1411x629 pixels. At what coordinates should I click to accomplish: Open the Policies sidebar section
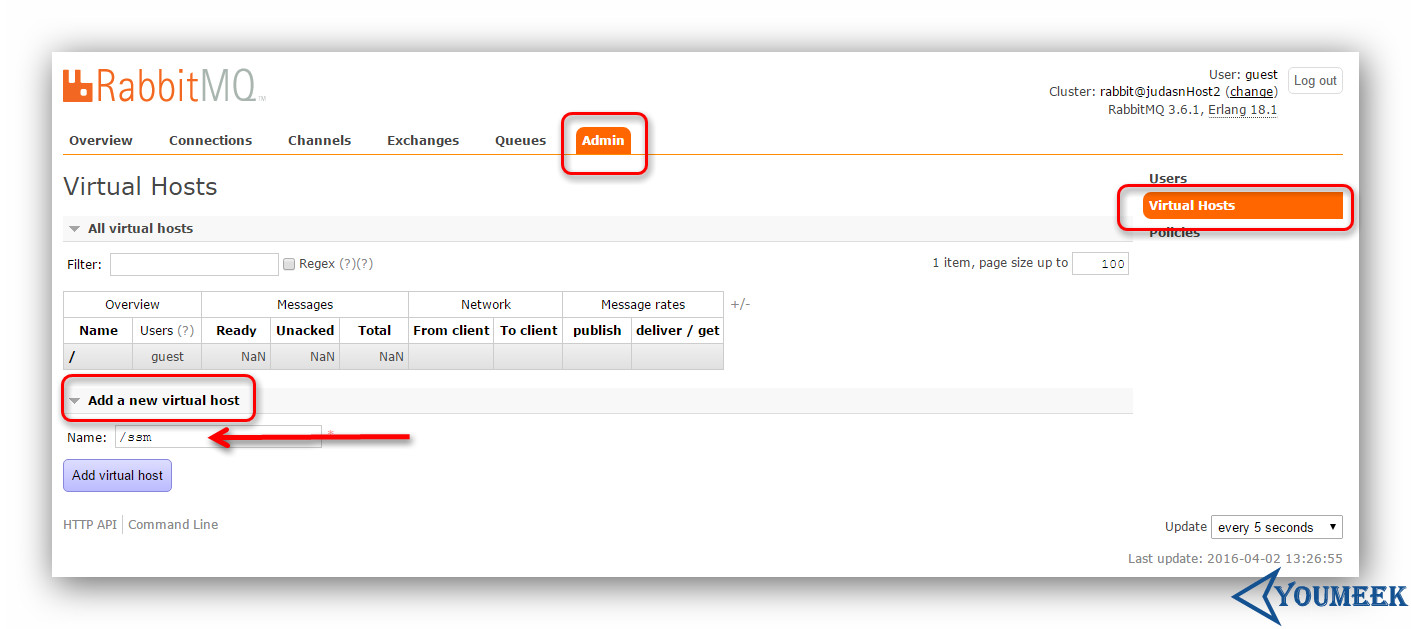(x=1173, y=232)
